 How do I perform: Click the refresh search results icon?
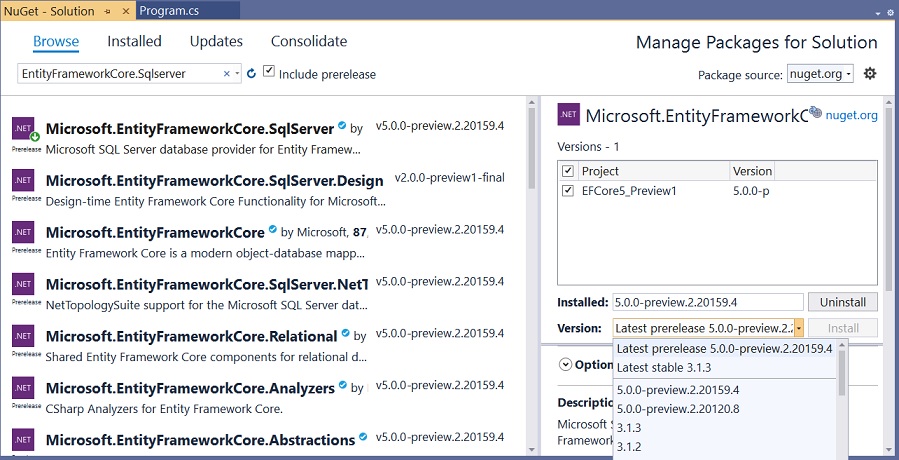click(x=251, y=73)
